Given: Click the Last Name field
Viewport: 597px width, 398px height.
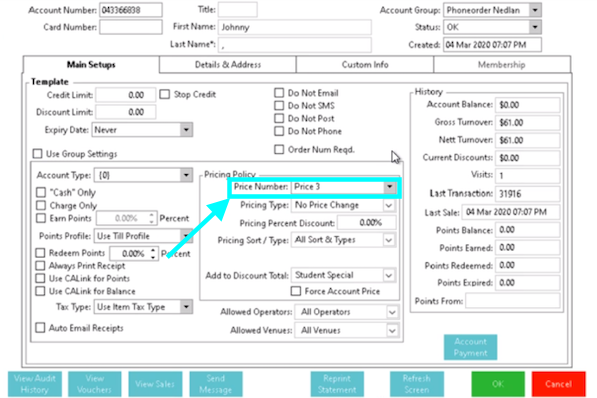Looking at the screenshot, I should 294,45.
